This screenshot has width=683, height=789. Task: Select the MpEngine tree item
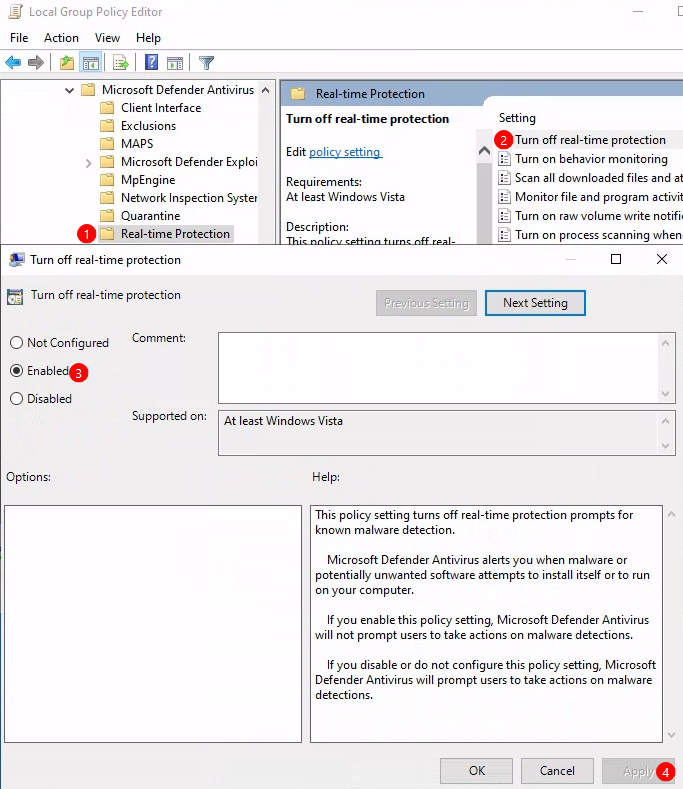(148, 180)
